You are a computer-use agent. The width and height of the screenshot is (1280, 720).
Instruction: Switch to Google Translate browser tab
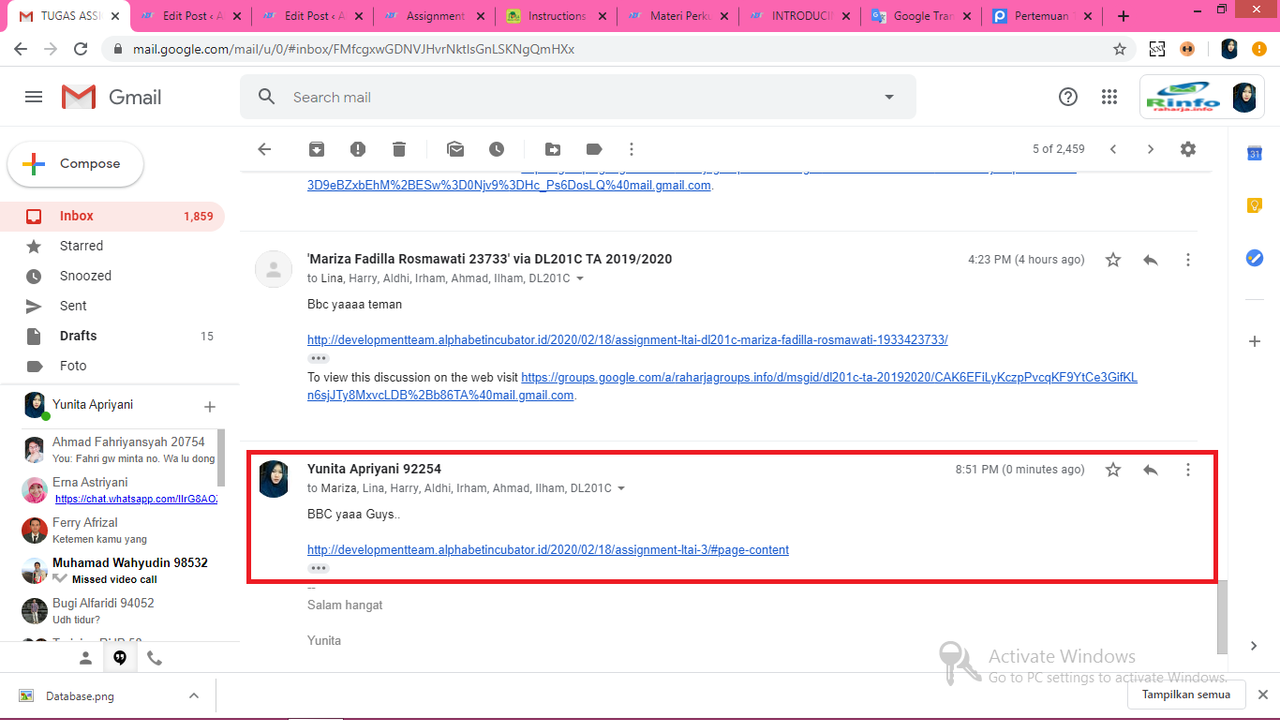point(921,16)
